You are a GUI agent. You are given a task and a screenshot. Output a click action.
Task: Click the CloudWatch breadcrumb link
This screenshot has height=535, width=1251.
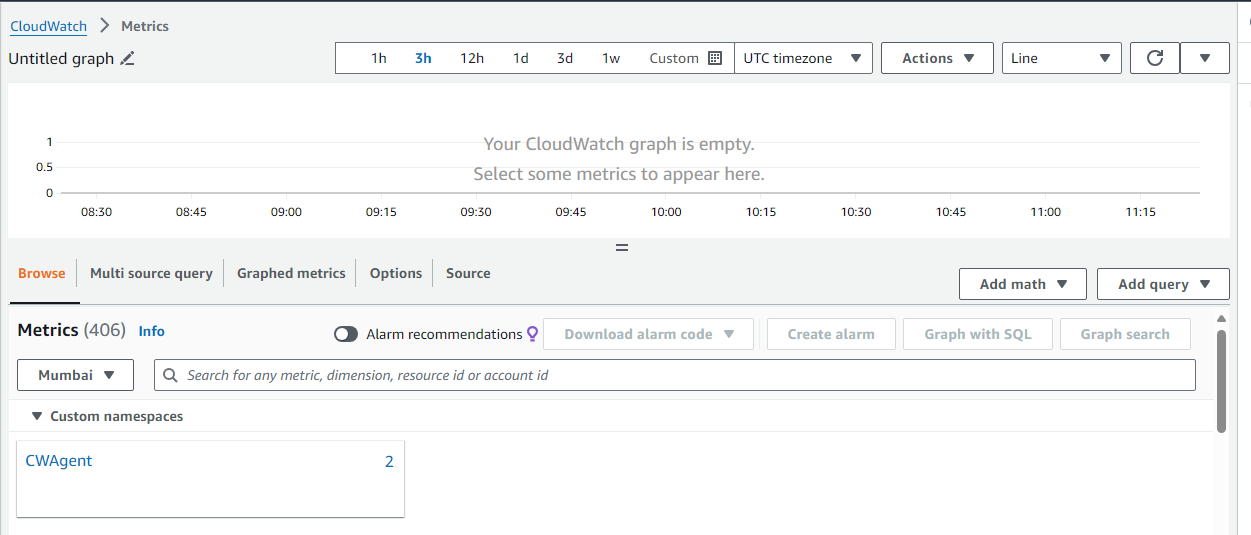pyautogui.click(x=48, y=26)
